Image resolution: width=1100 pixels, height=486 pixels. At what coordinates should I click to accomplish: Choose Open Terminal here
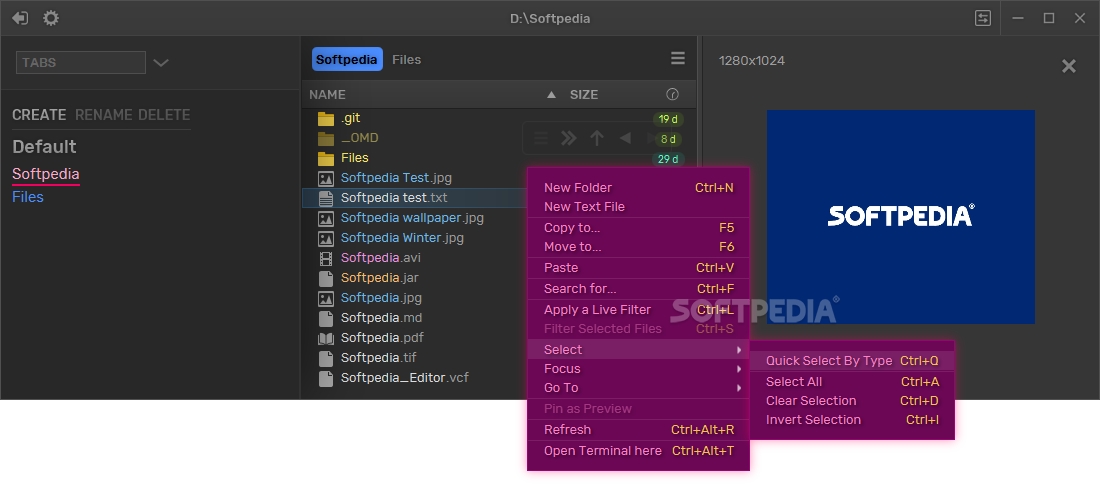(x=638, y=450)
